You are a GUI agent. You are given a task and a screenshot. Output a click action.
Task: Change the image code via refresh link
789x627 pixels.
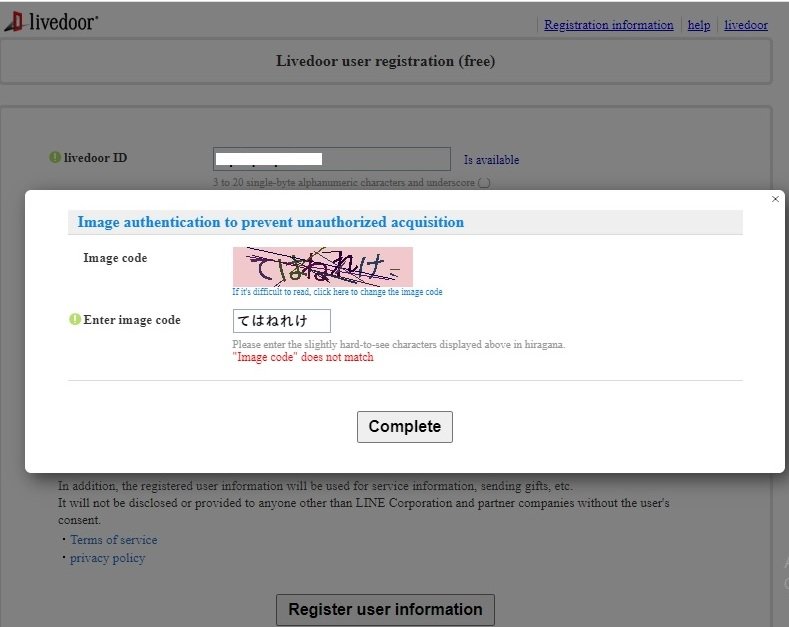coord(337,292)
